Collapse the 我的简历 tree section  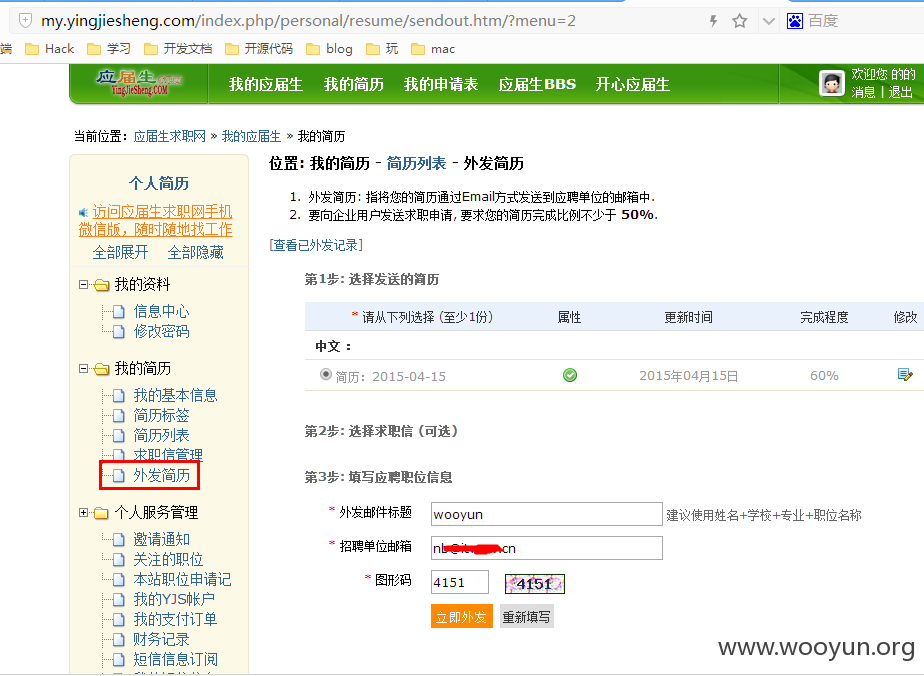pos(84,368)
